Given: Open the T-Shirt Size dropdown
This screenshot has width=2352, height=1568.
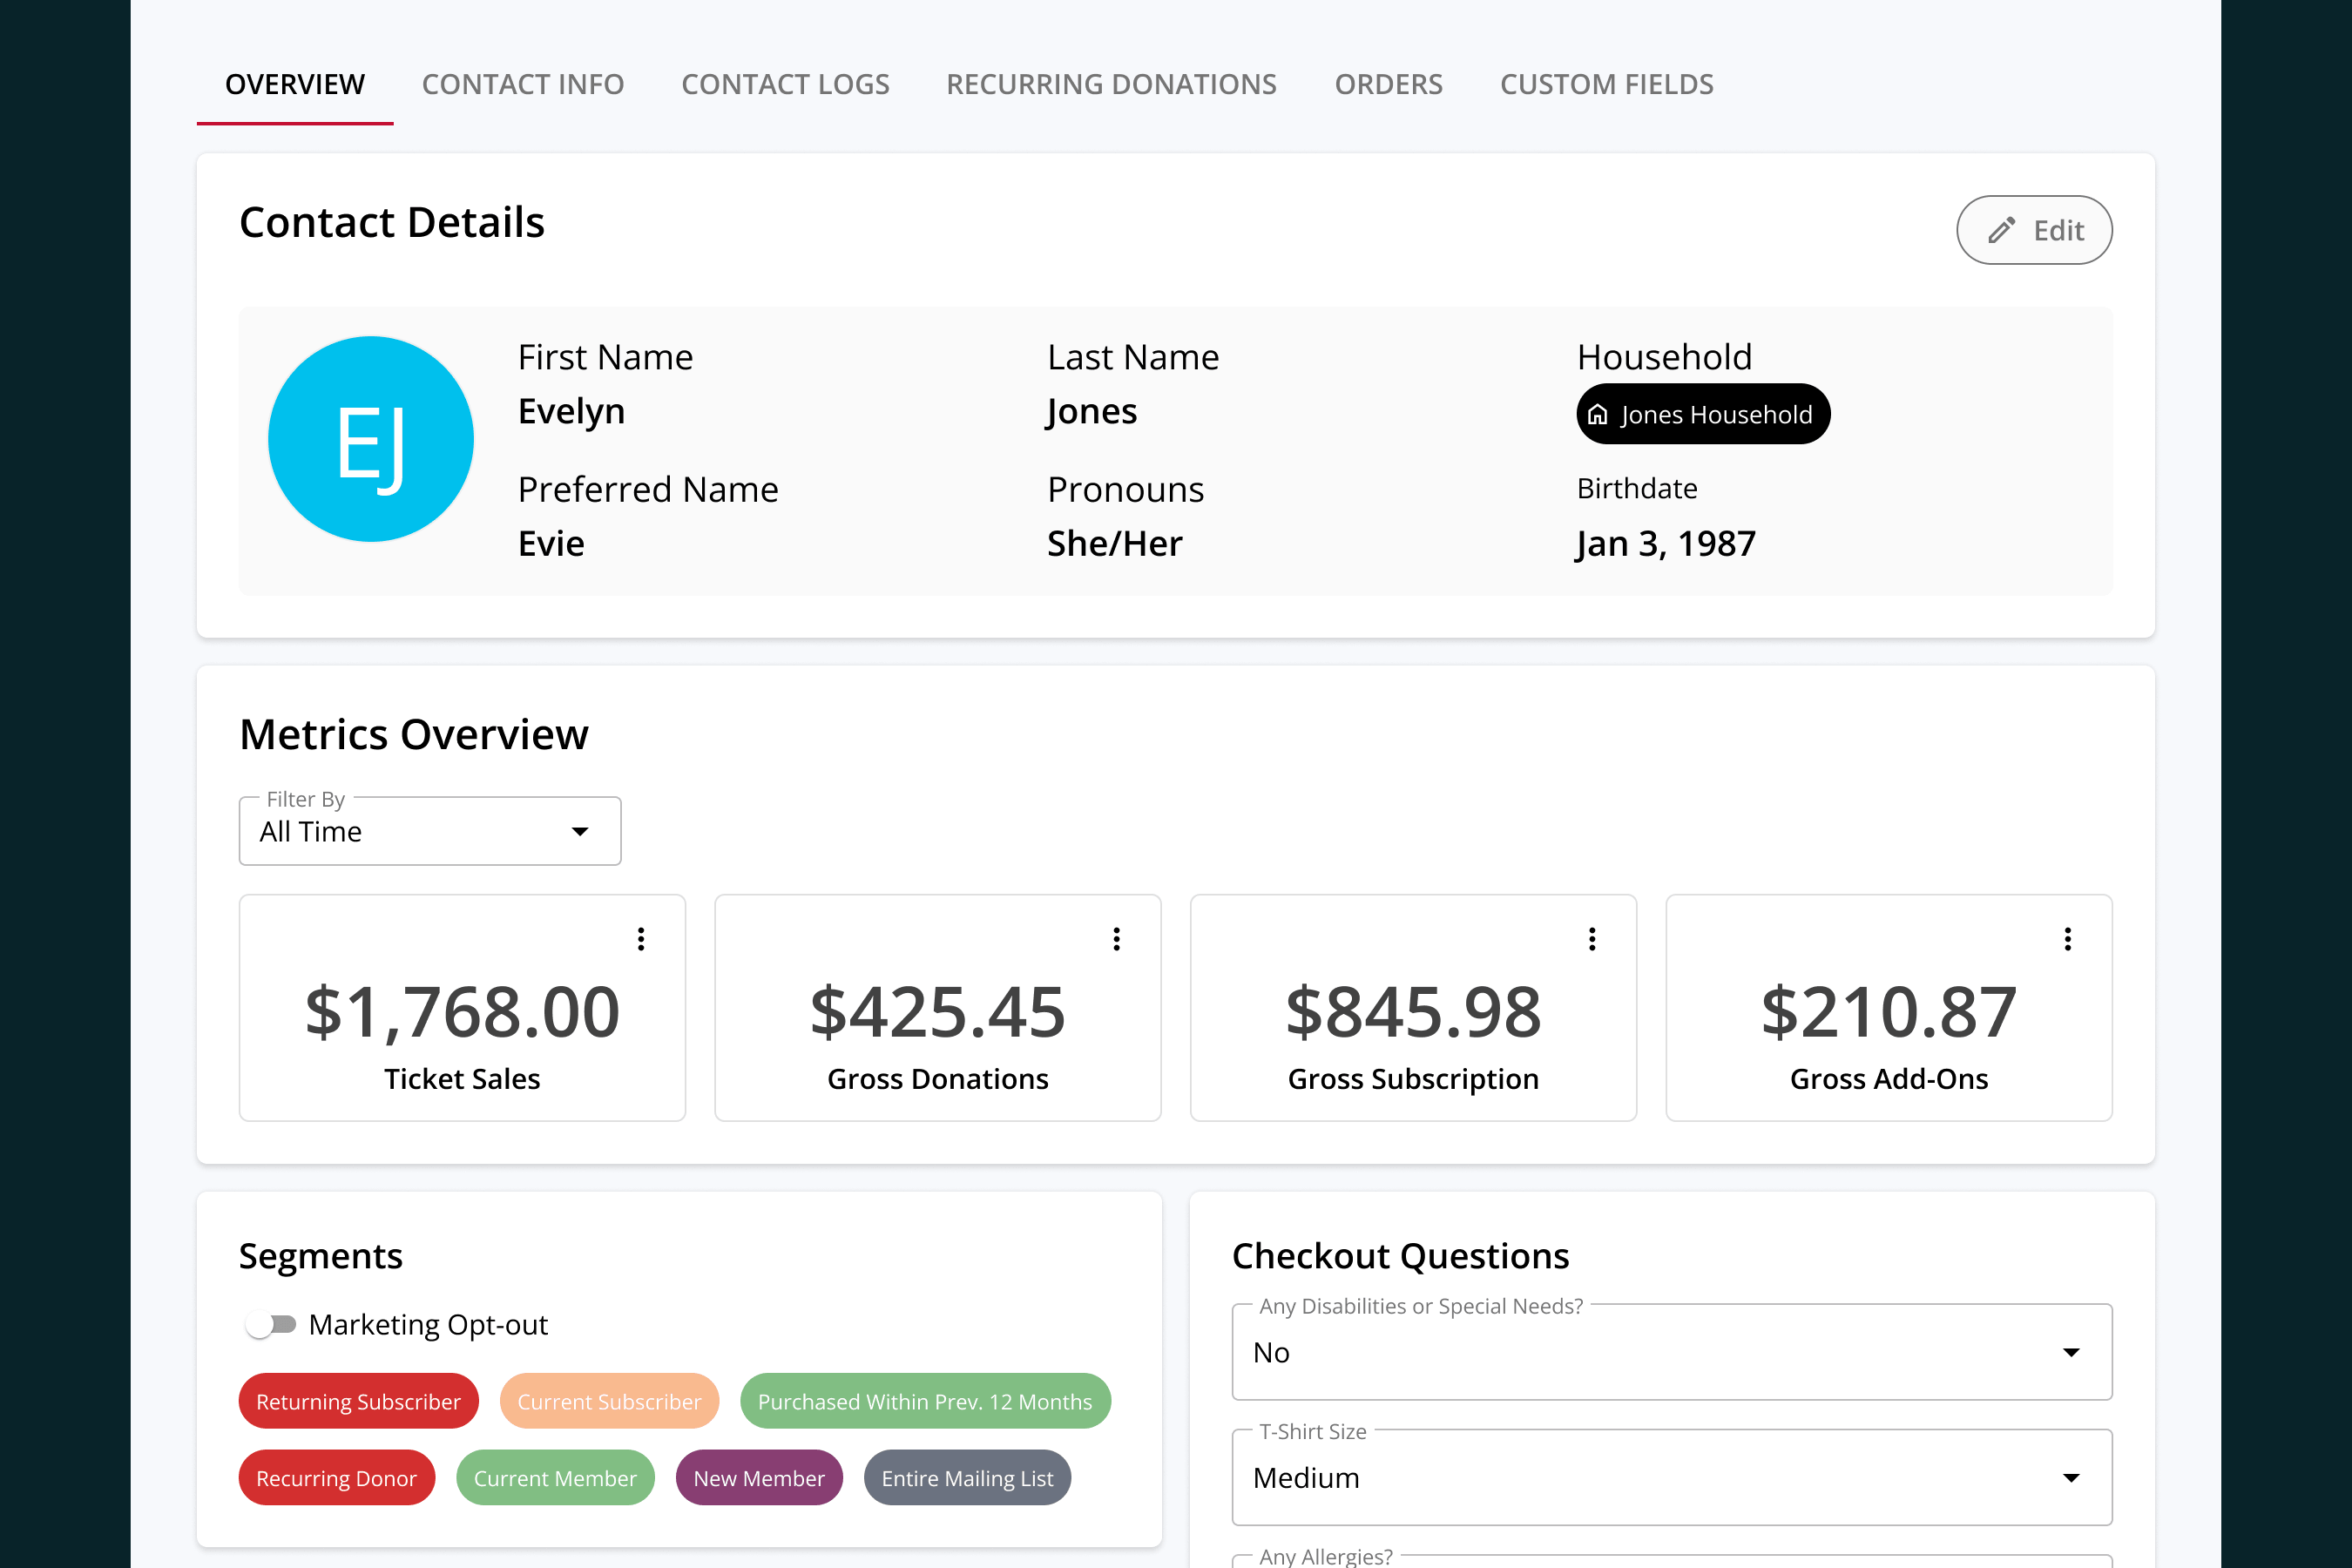Looking at the screenshot, I should pyautogui.click(x=1672, y=1477).
